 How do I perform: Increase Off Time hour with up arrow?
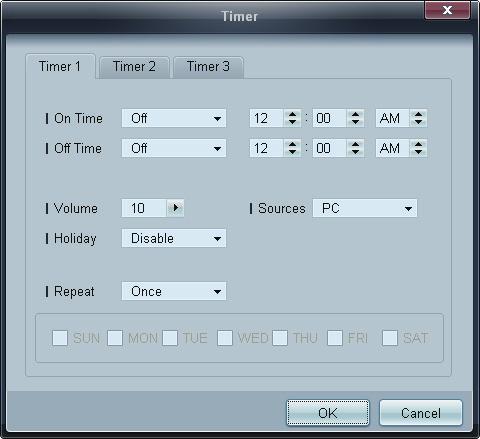tap(292, 144)
